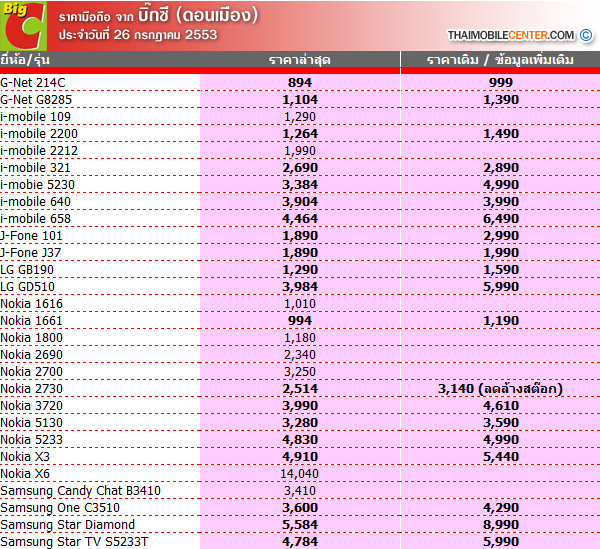Click the original price 4,290

501,508
